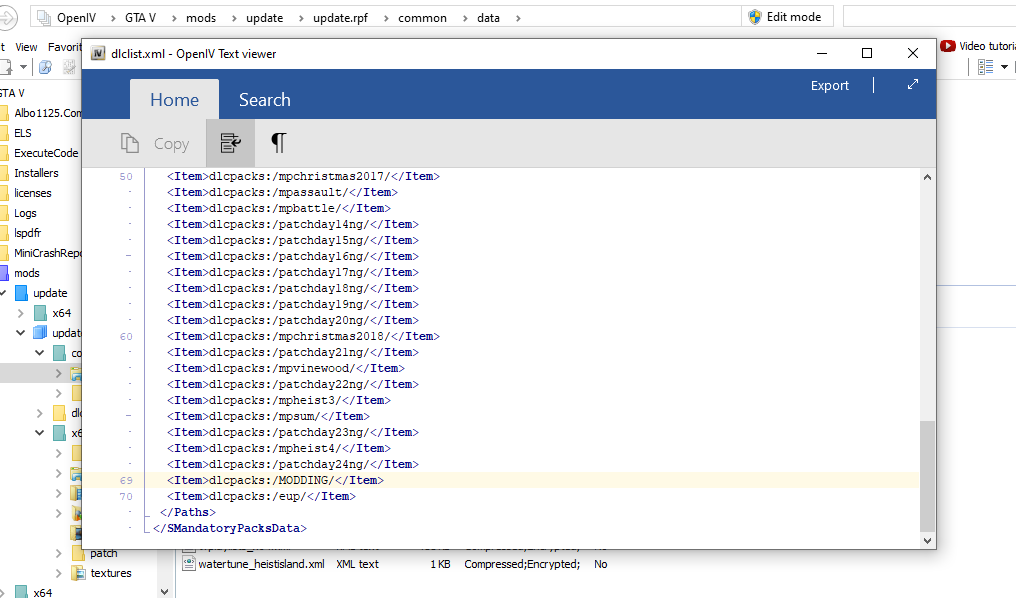Expand the patch folder in tree
Screen dimensions: 1016x598
click(x=58, y=553)
